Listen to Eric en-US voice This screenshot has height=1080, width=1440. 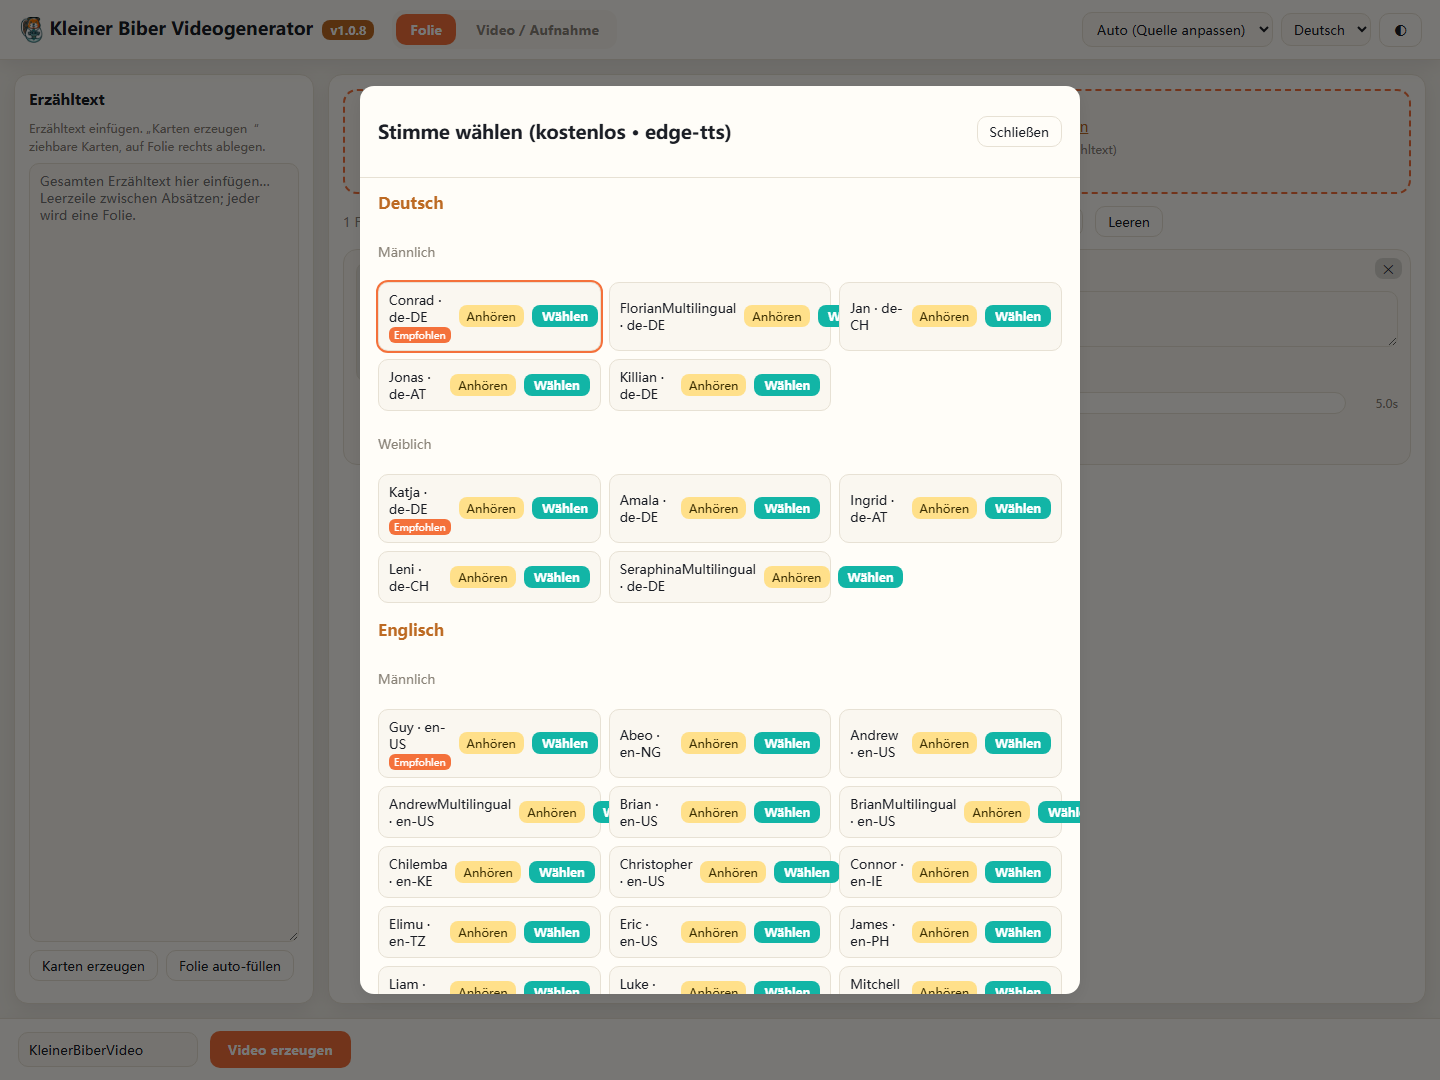[713, 933]
